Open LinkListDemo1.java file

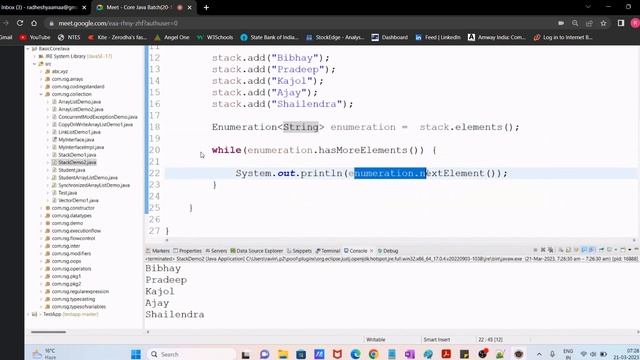click(x=79, y=132)
